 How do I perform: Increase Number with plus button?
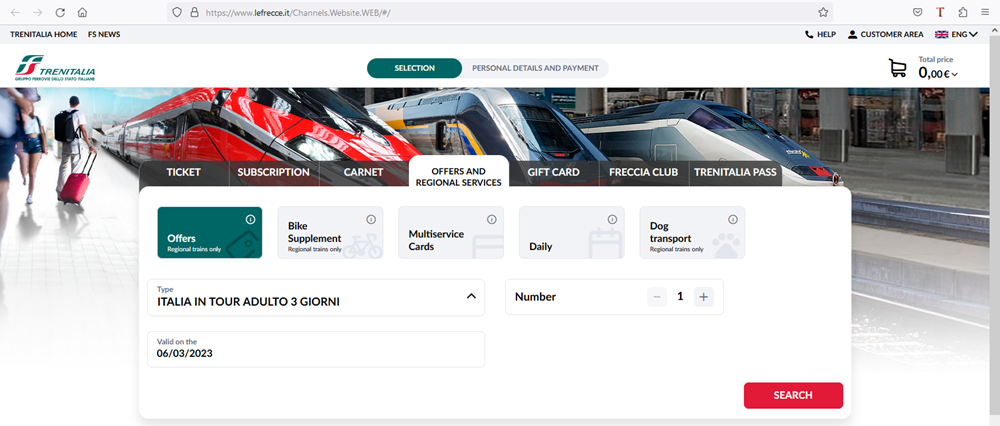click(x=703, y=297)
